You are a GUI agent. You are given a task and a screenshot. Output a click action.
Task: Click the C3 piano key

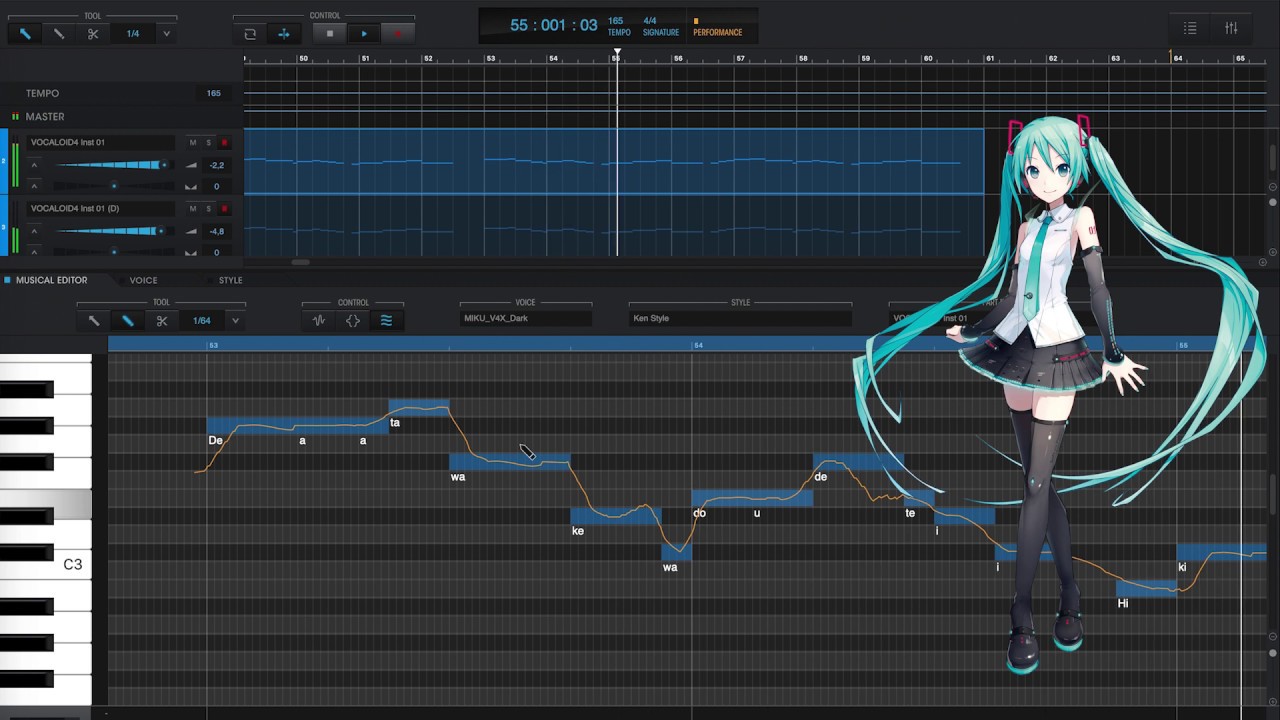pos(46,565)
